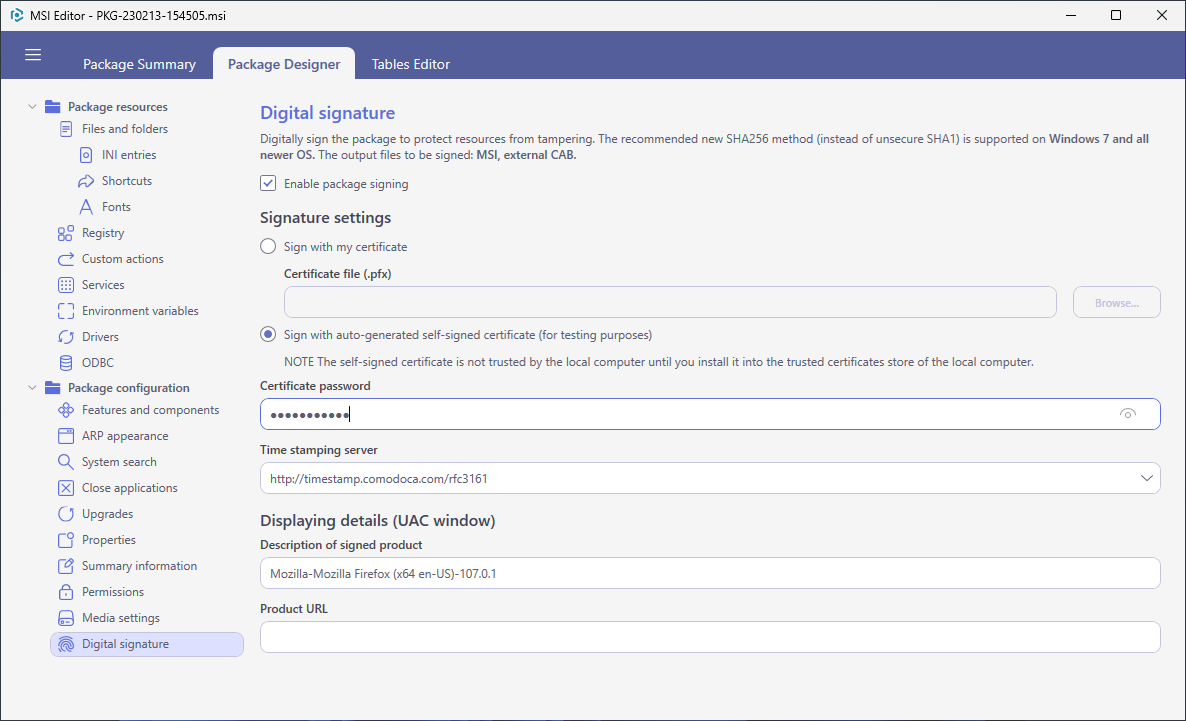
Task: Click the Package resources folder icon
Action: click(52, 107)
